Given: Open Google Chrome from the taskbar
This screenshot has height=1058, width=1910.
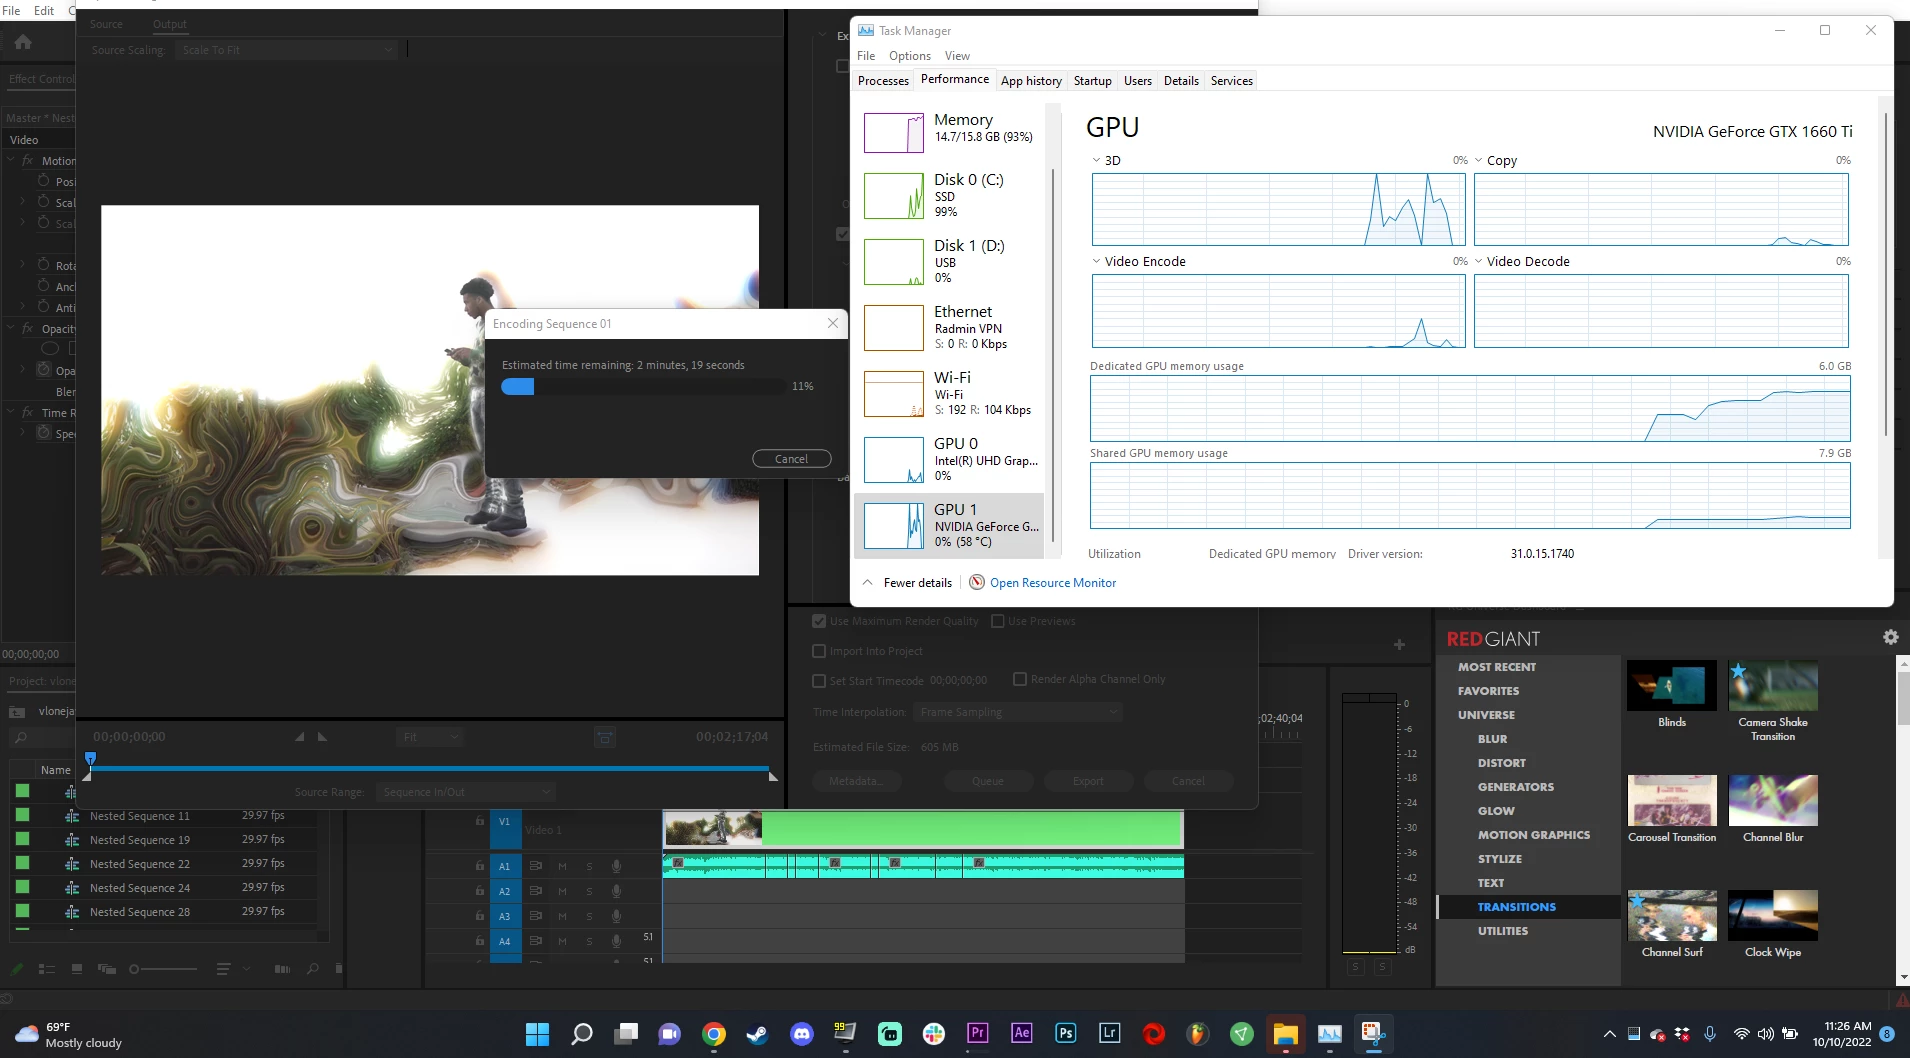Looking at the screenshot, I should pyautogui.click(x=714, y=1033).
